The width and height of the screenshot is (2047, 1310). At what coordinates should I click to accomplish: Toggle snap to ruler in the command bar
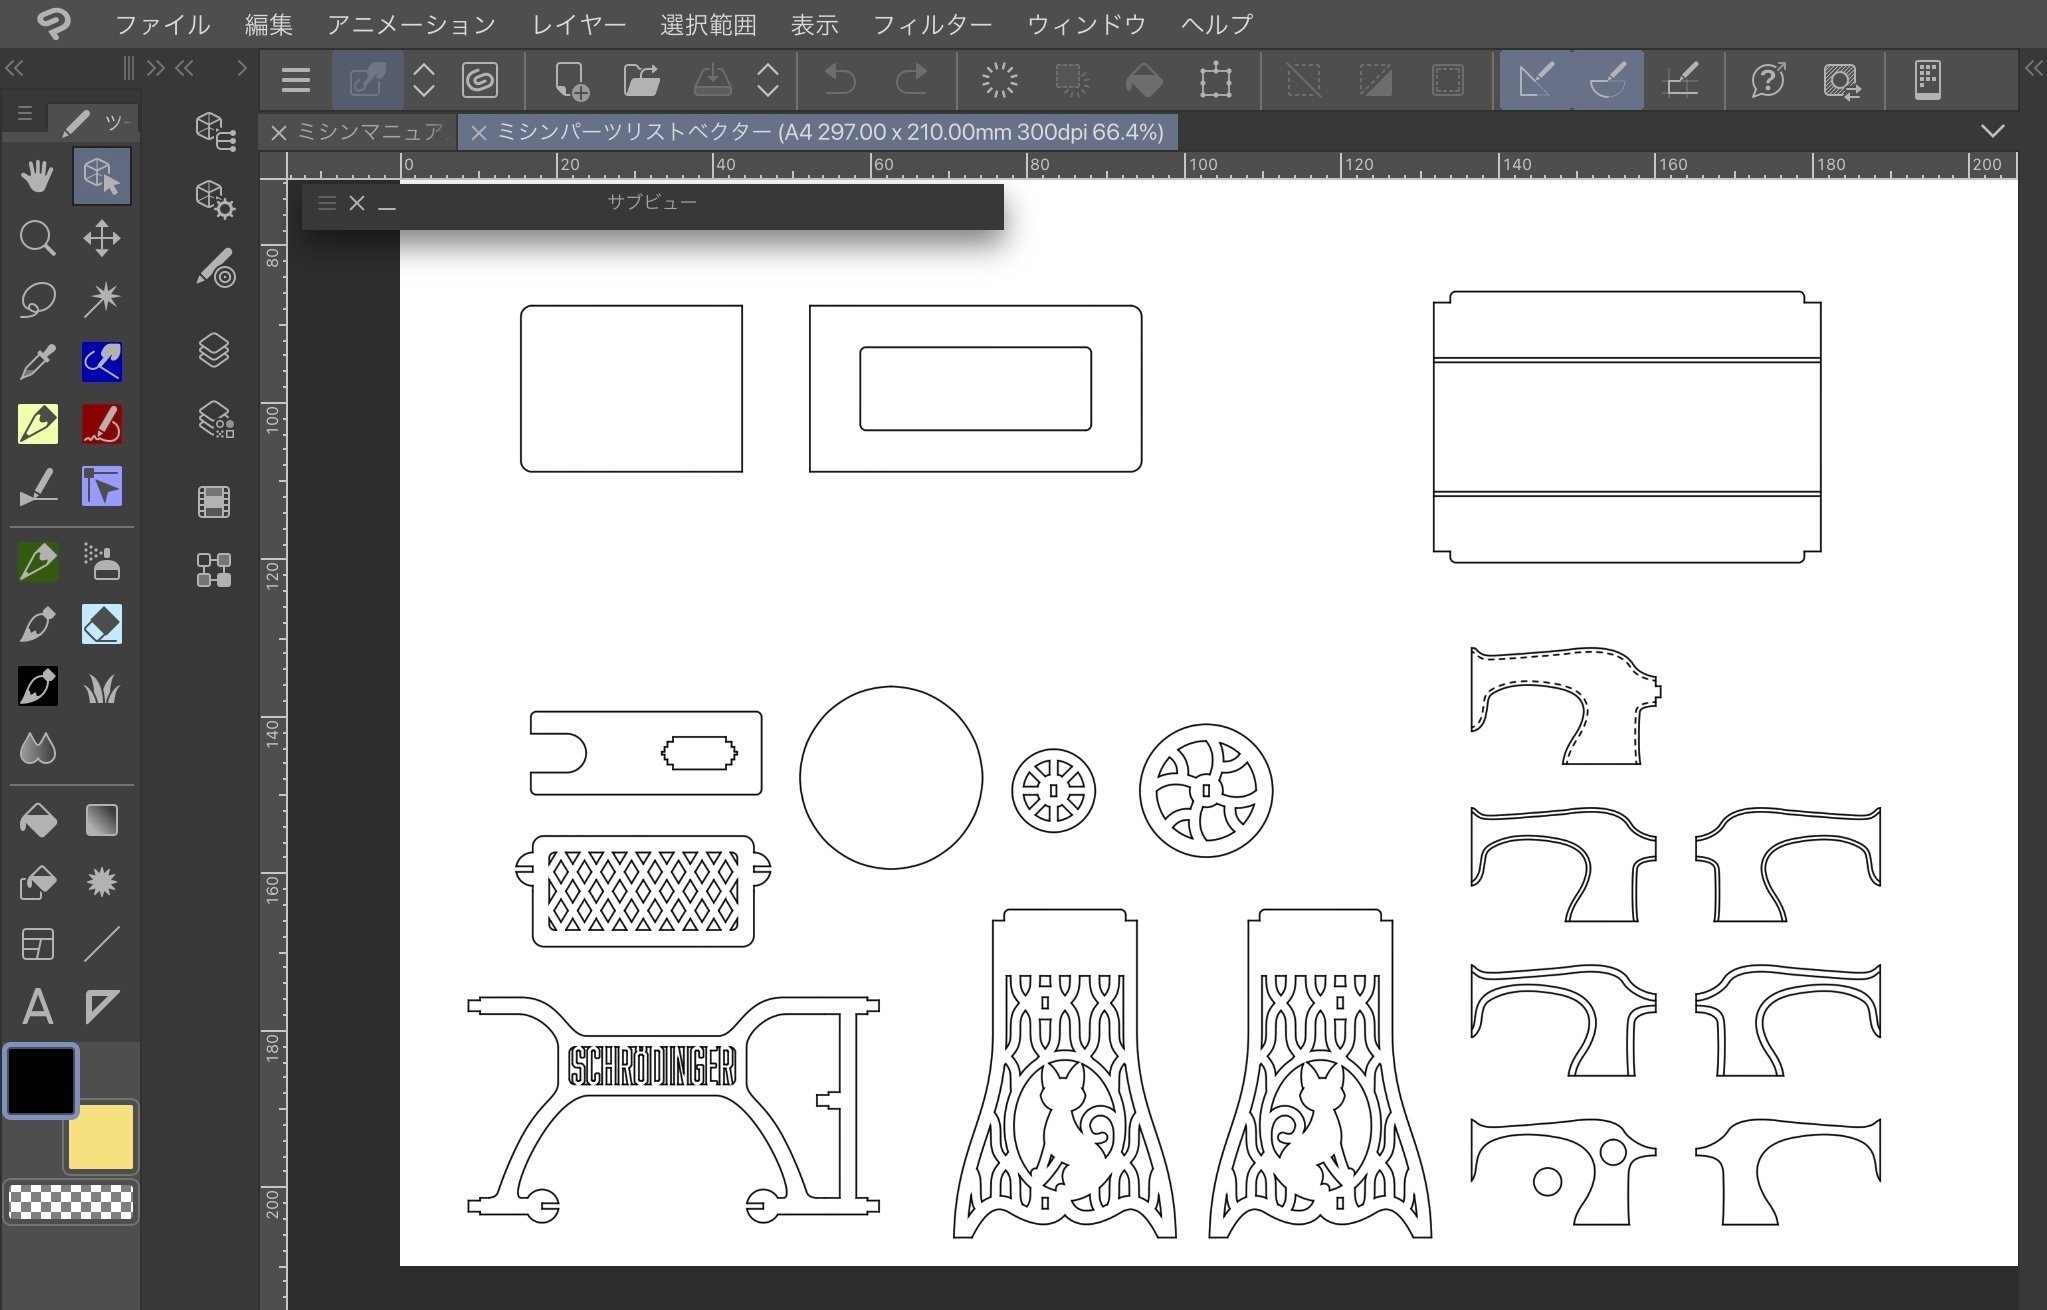pyautogui.click(x=1536, y=80)
